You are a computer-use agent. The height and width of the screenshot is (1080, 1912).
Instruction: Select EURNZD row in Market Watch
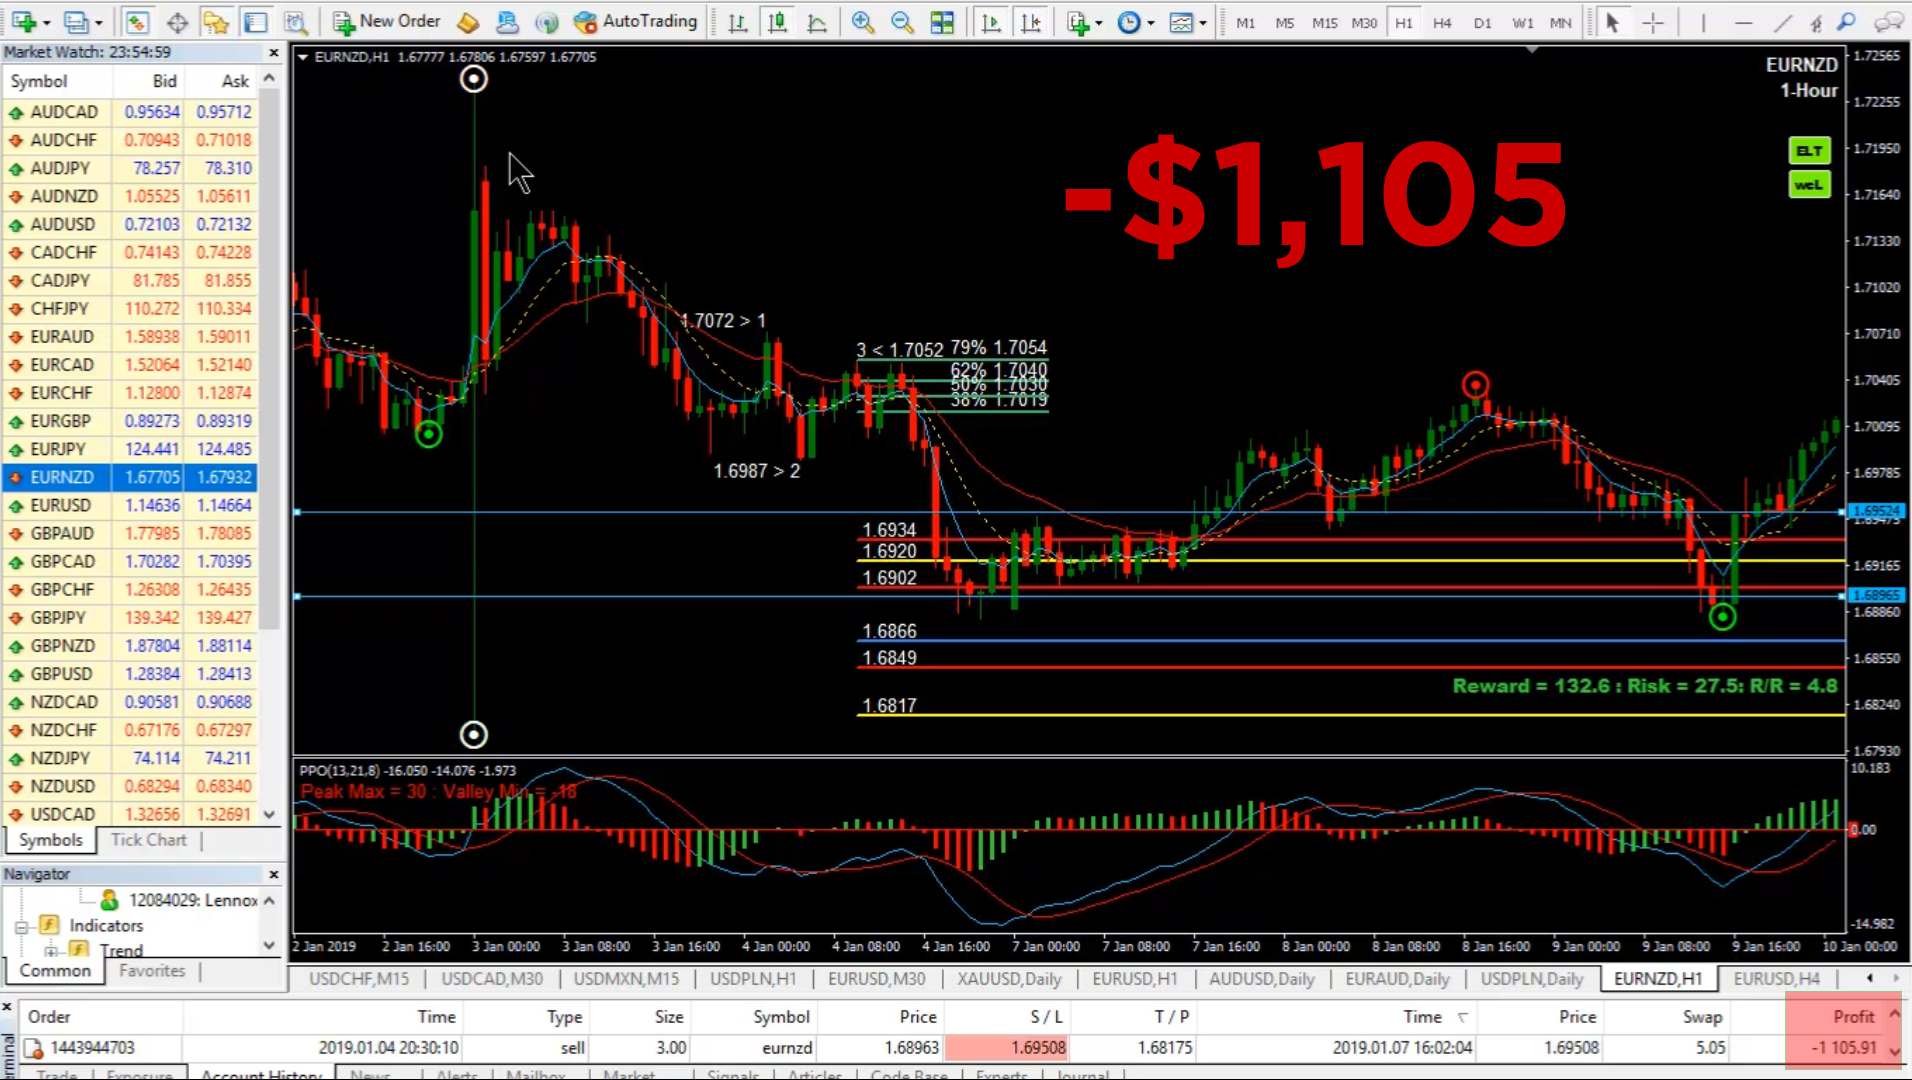click(x=130, y=477)
